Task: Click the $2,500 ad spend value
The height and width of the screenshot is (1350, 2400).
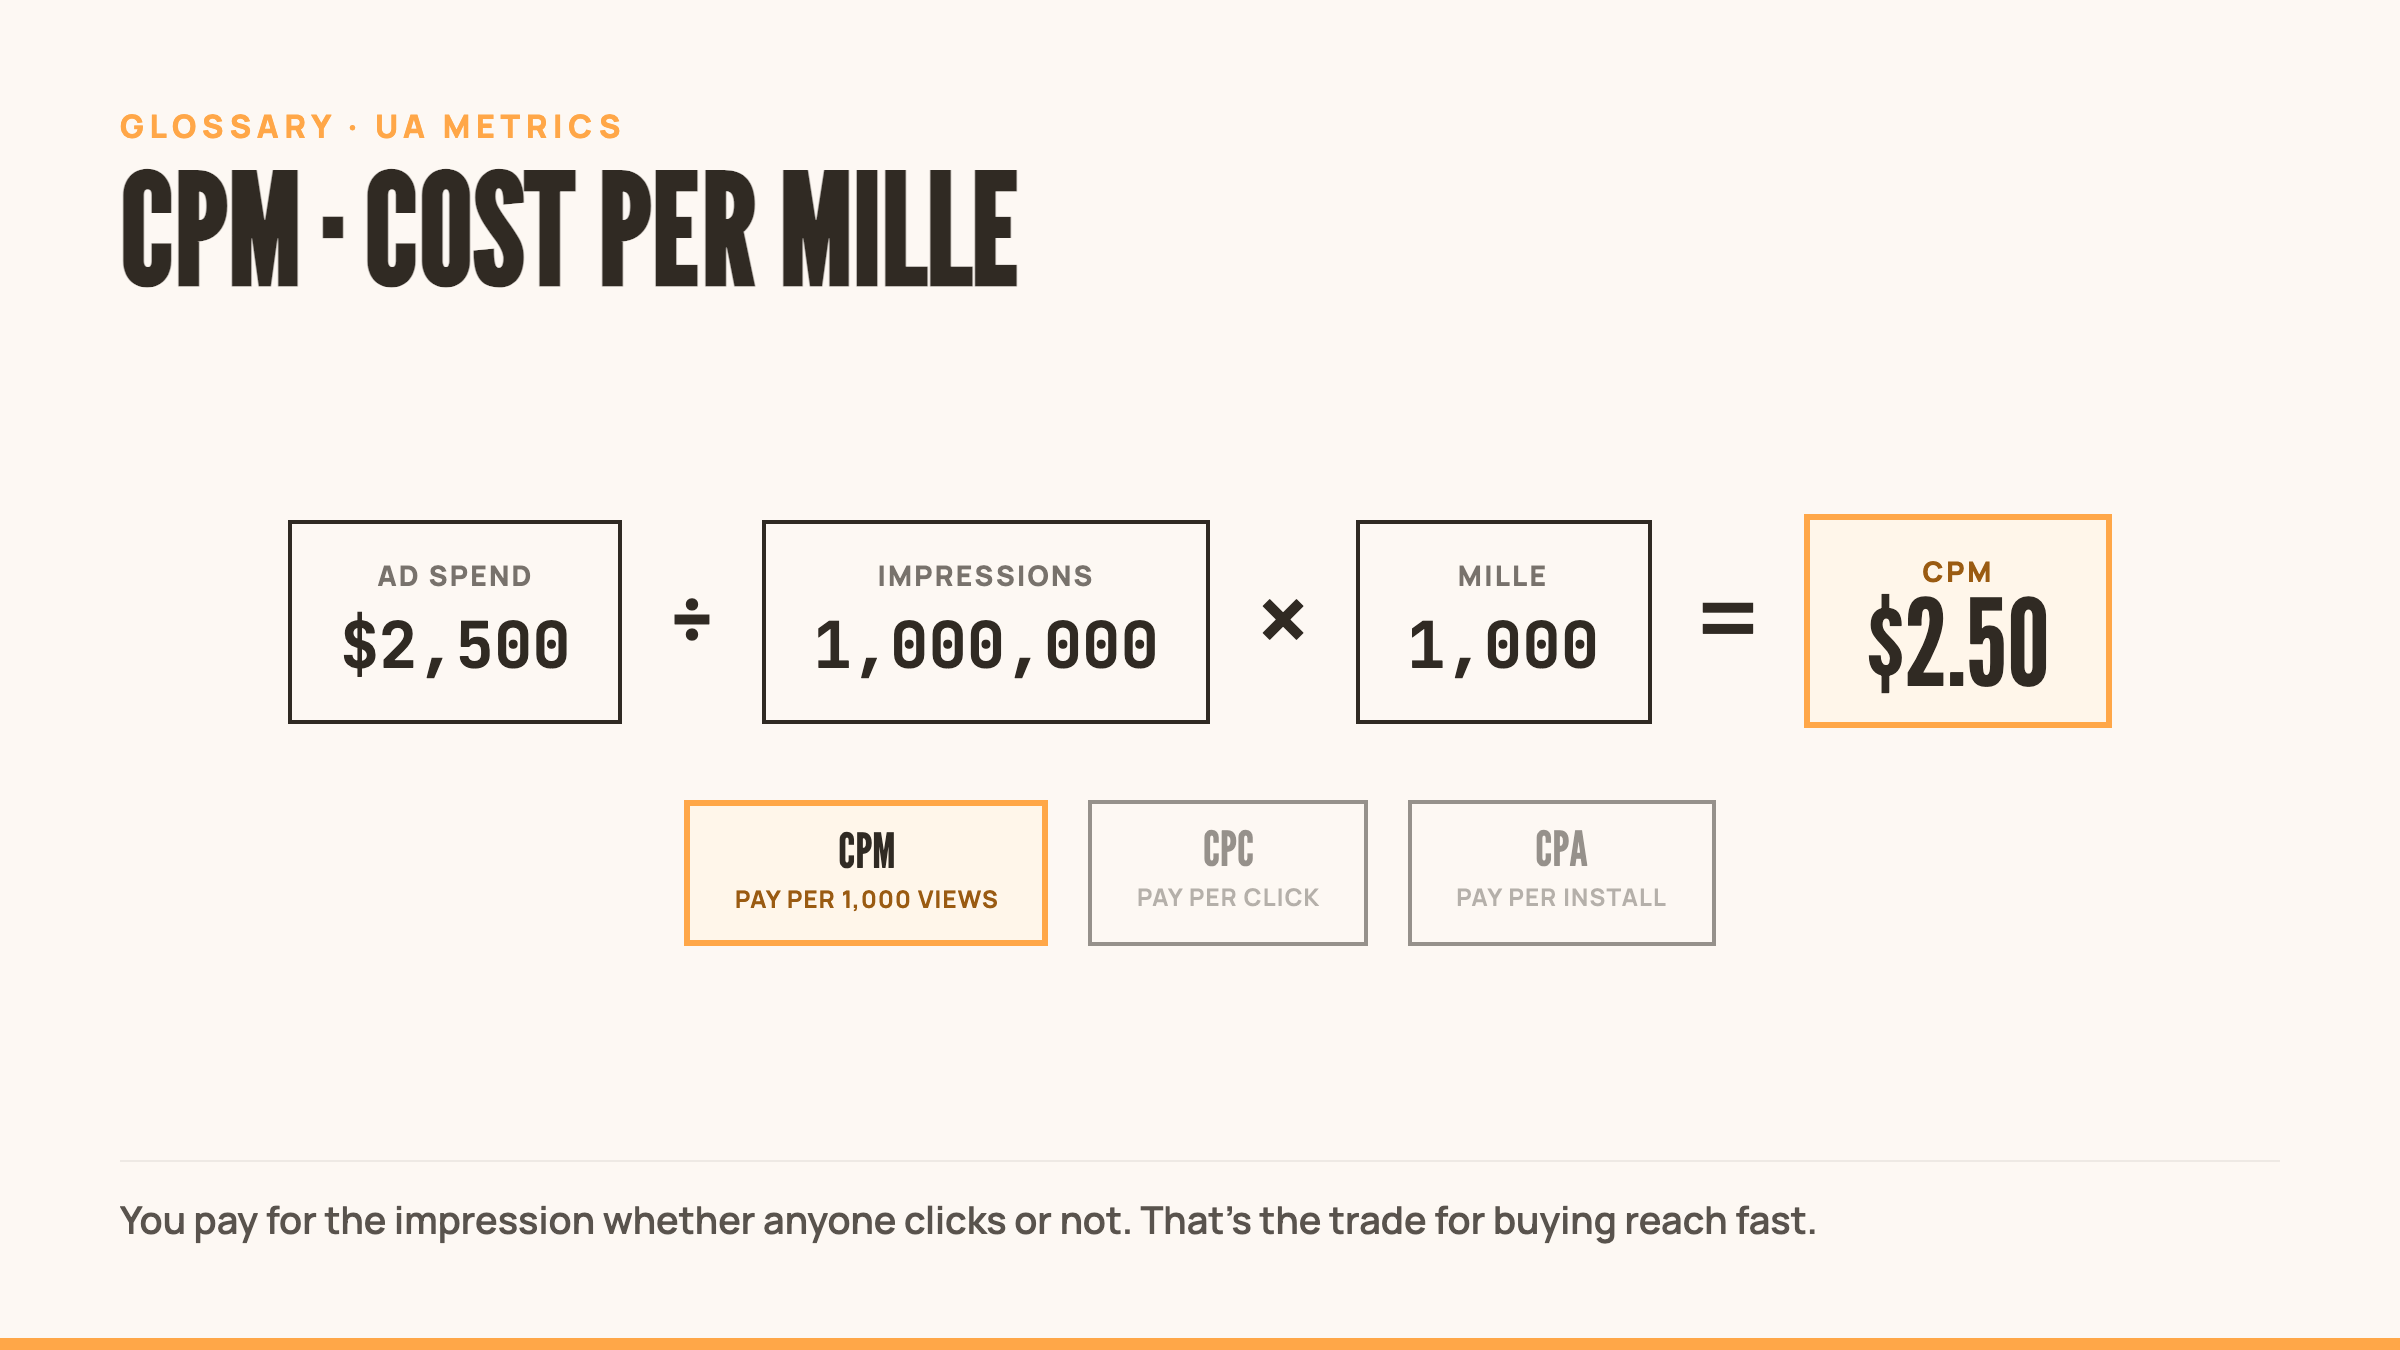Action: (x=455, y=646)
